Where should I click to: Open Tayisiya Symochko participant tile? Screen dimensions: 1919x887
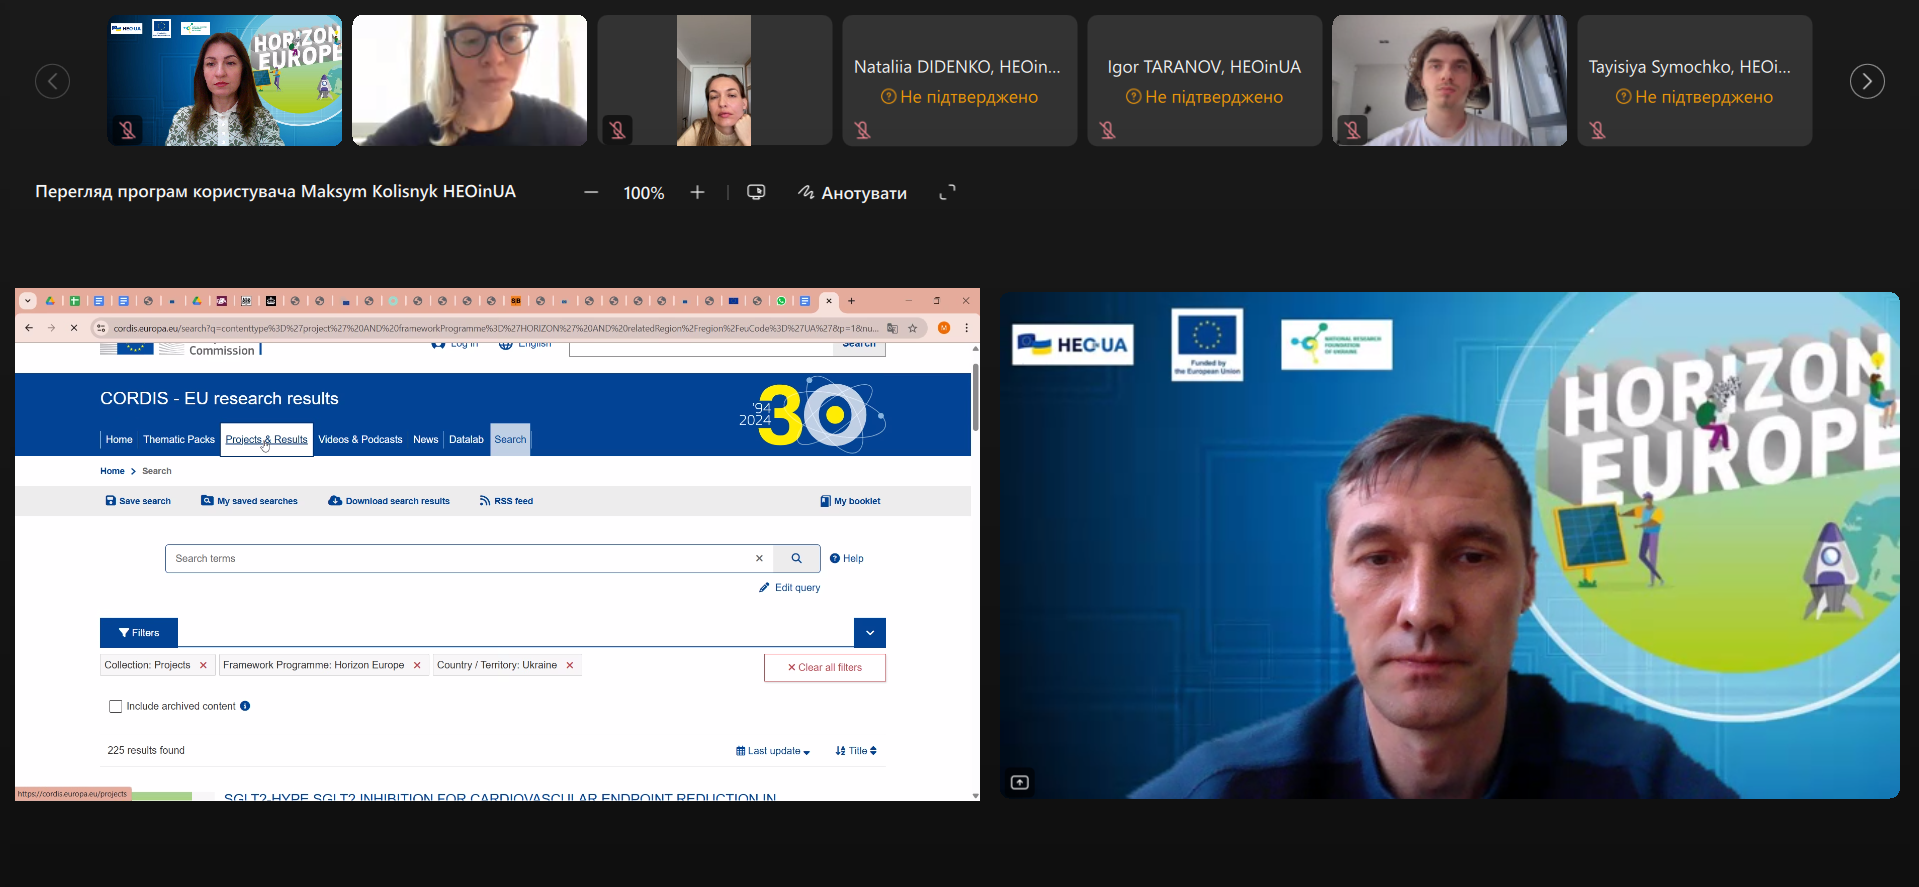point(1694,80)
